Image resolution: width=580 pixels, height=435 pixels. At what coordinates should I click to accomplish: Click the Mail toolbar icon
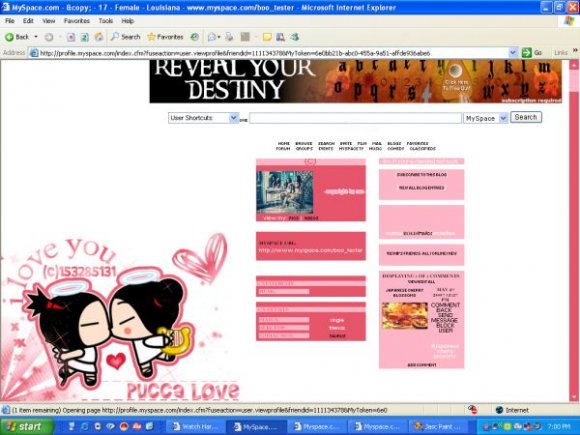coord(213,37)
